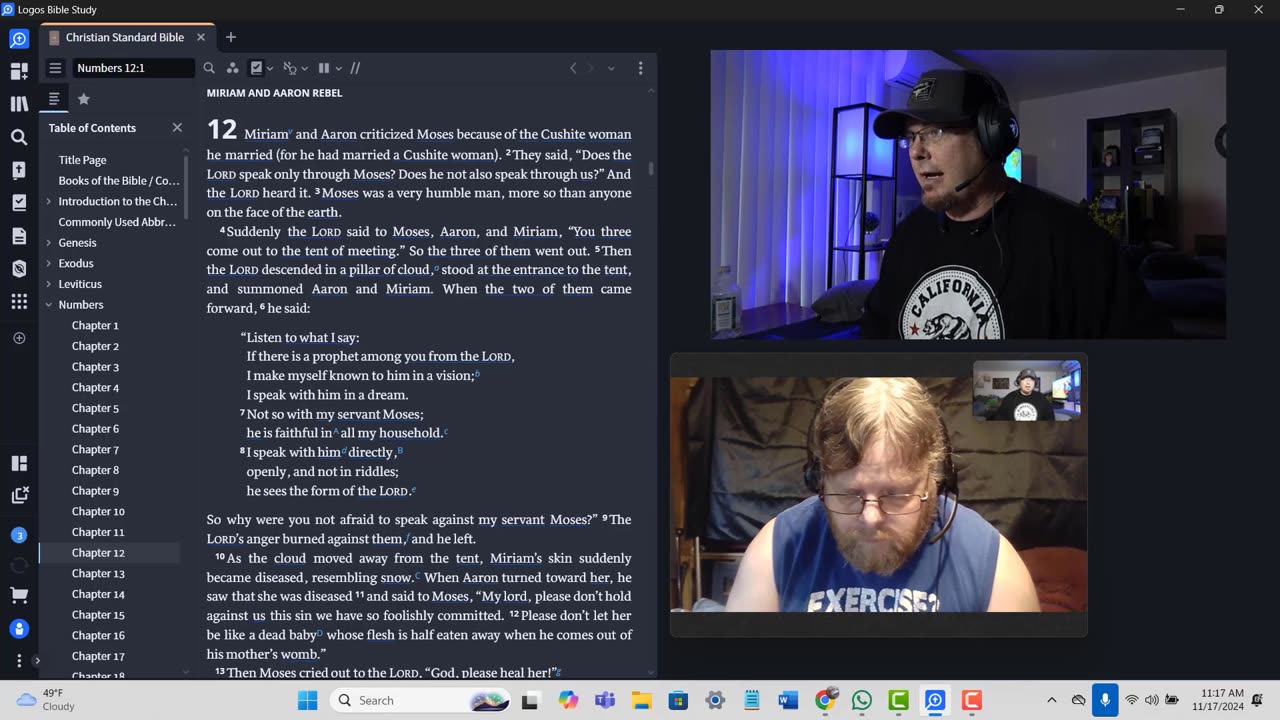The height and width of the screenshot is (720, 1280).
Task: Open the interlinear dropdown arrow
Action: click(304, 68)
